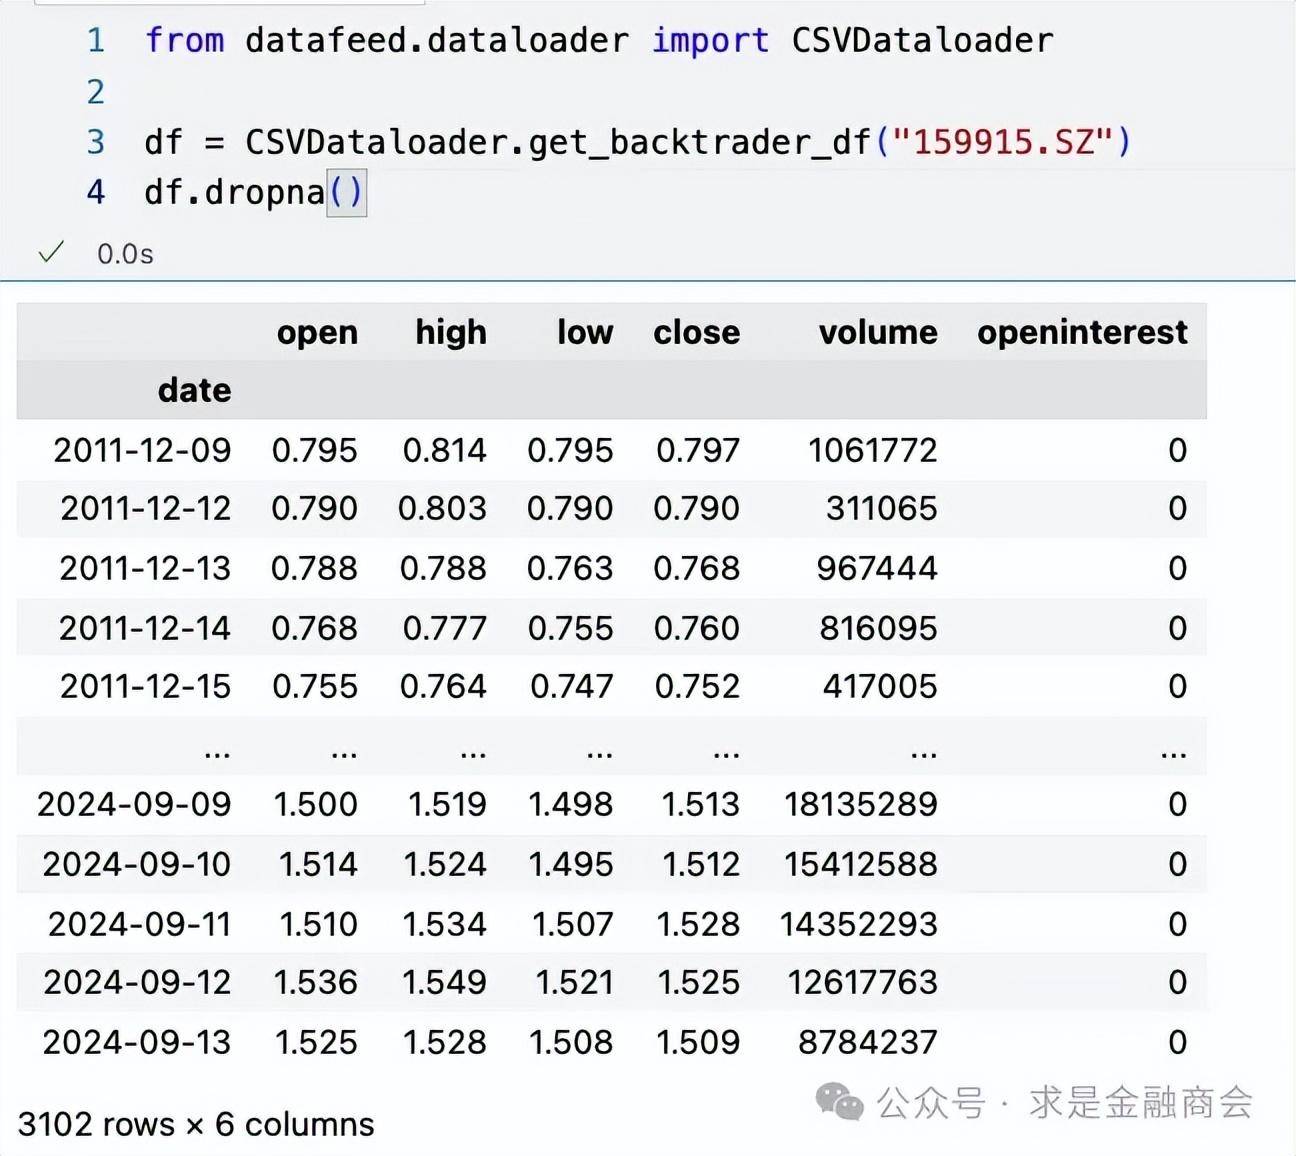
Task: Click the 2024-09-09 date row label
Action: 134,804
